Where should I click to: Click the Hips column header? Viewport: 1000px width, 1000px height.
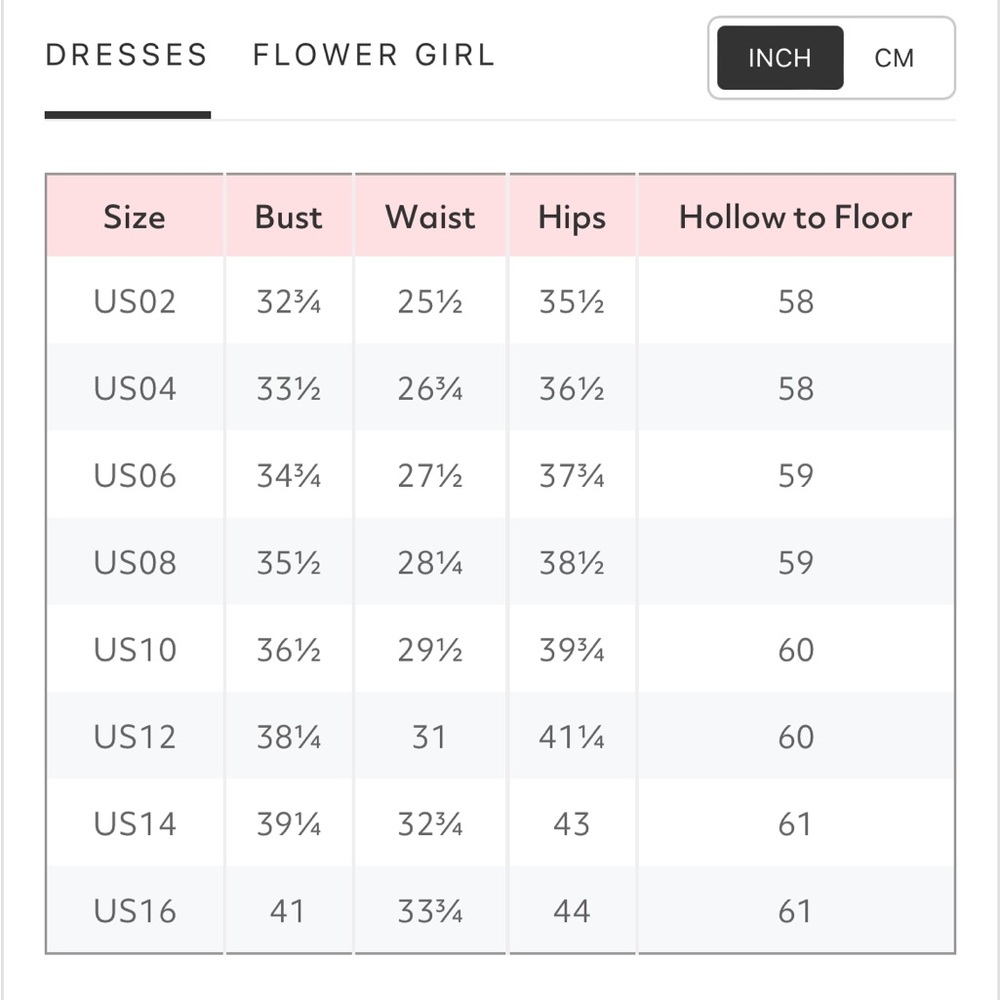pyautogui.click(x=572, y=216)
